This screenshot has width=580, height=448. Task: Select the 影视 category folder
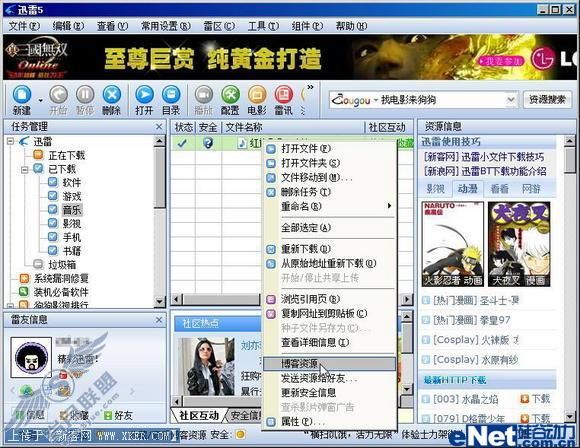coord(71,223)
